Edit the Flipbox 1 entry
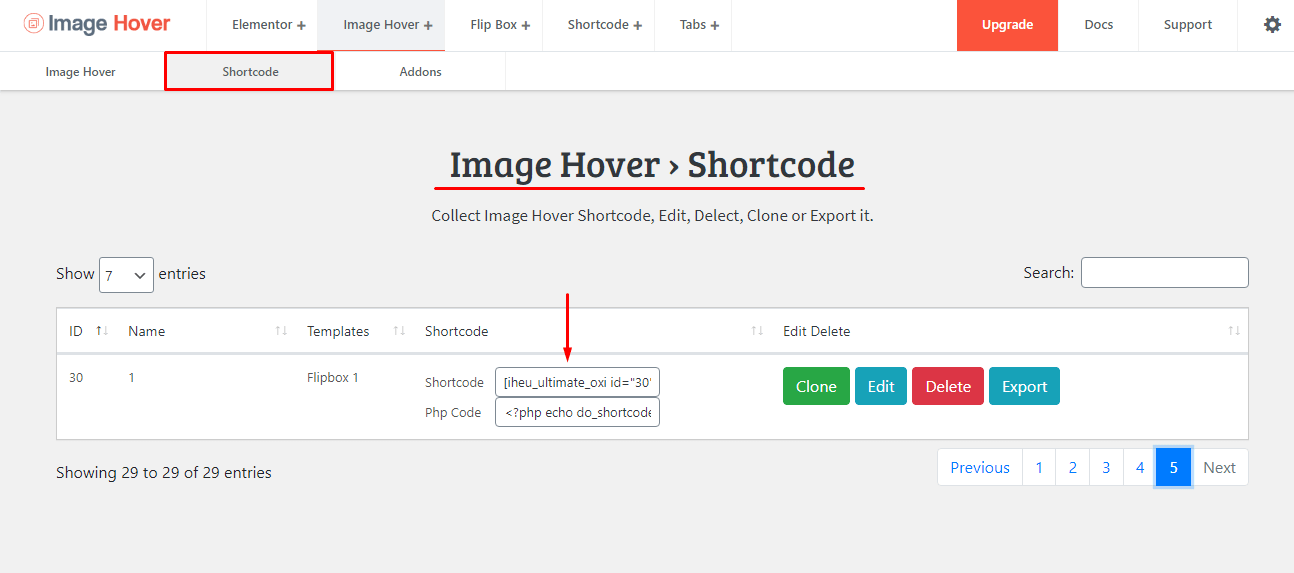The height and width of the screenshot is (573, 1294). pos(881,386)
